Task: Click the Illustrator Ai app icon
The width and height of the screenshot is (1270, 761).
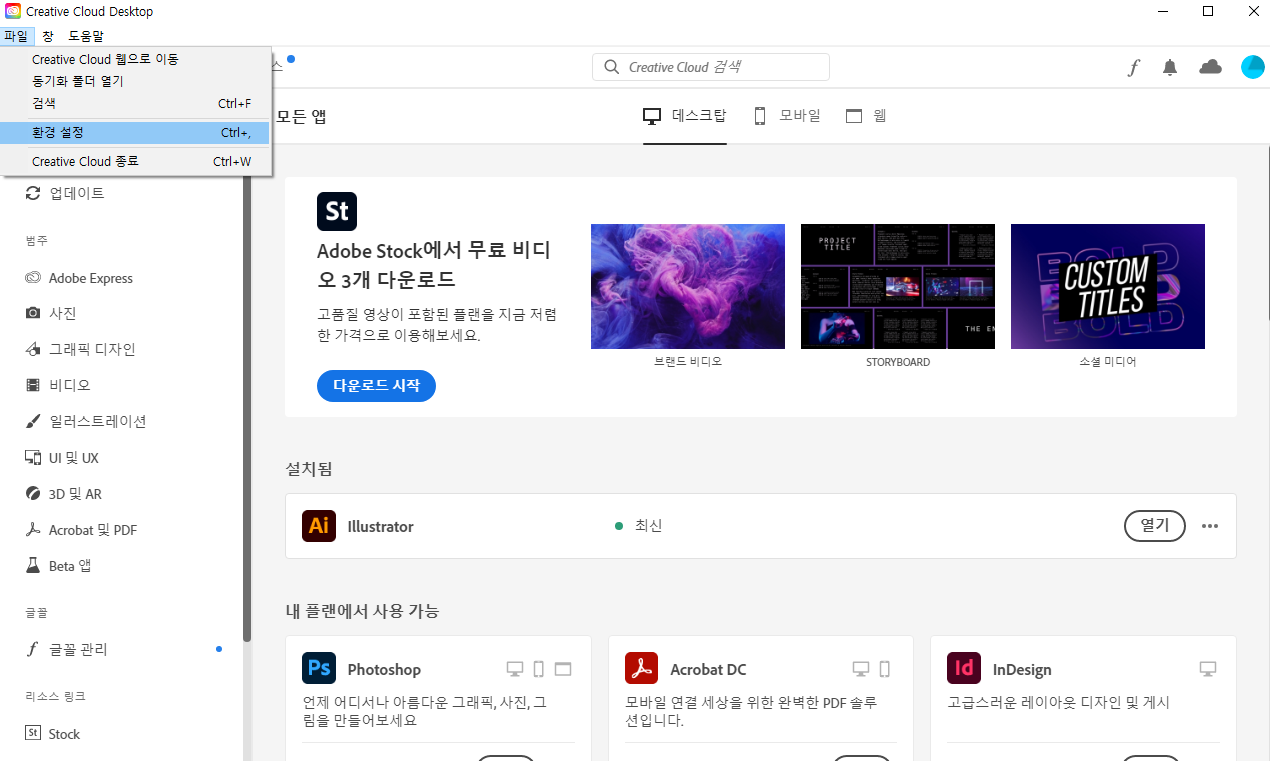Action: [x=319, y=526]
